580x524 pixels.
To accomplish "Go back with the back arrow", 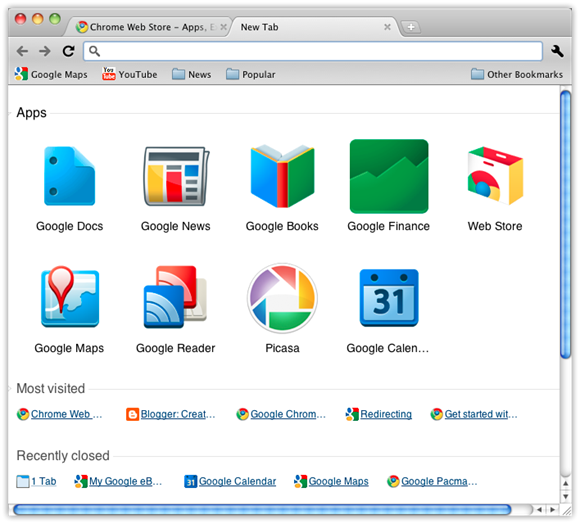I will coord(23,51).
